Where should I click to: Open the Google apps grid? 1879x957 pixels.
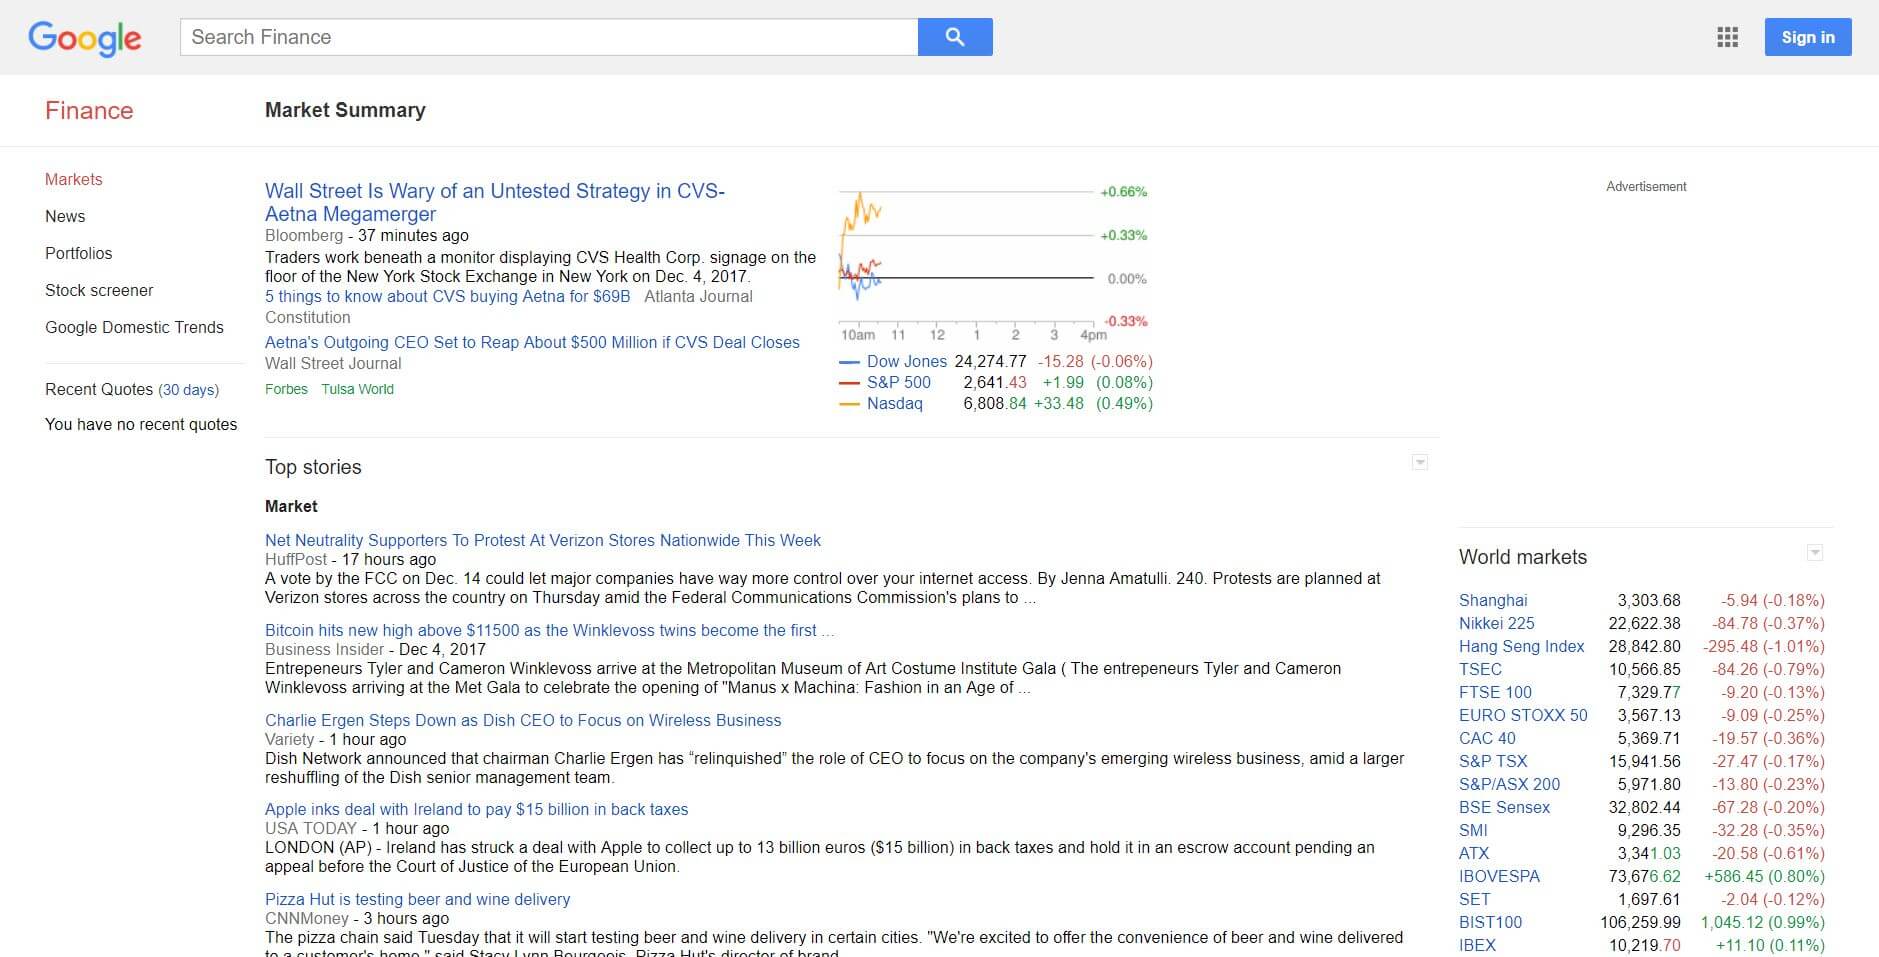click(x=1727, y=37)
